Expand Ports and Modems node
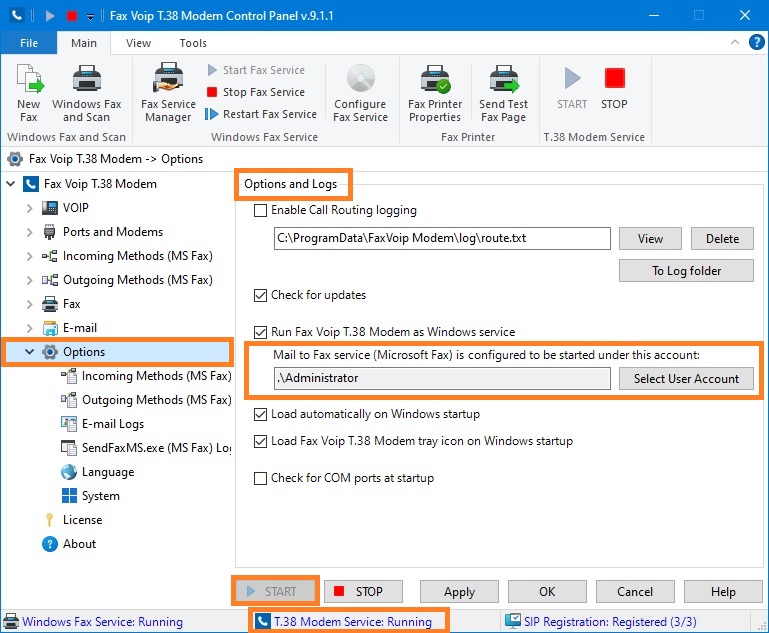 point(30,232)
